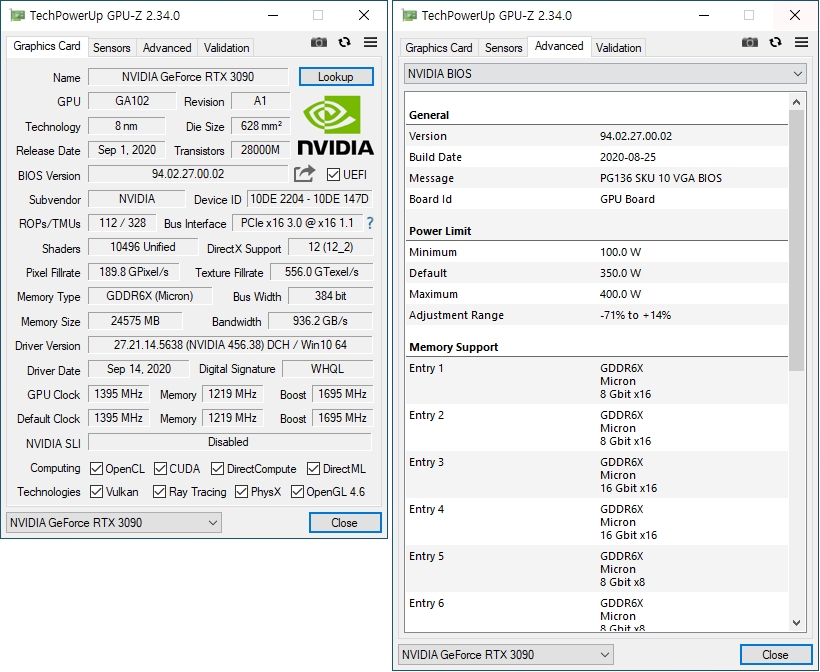Click '350.0 W' Default power value
820x672 pixels.
coord(620,273)
